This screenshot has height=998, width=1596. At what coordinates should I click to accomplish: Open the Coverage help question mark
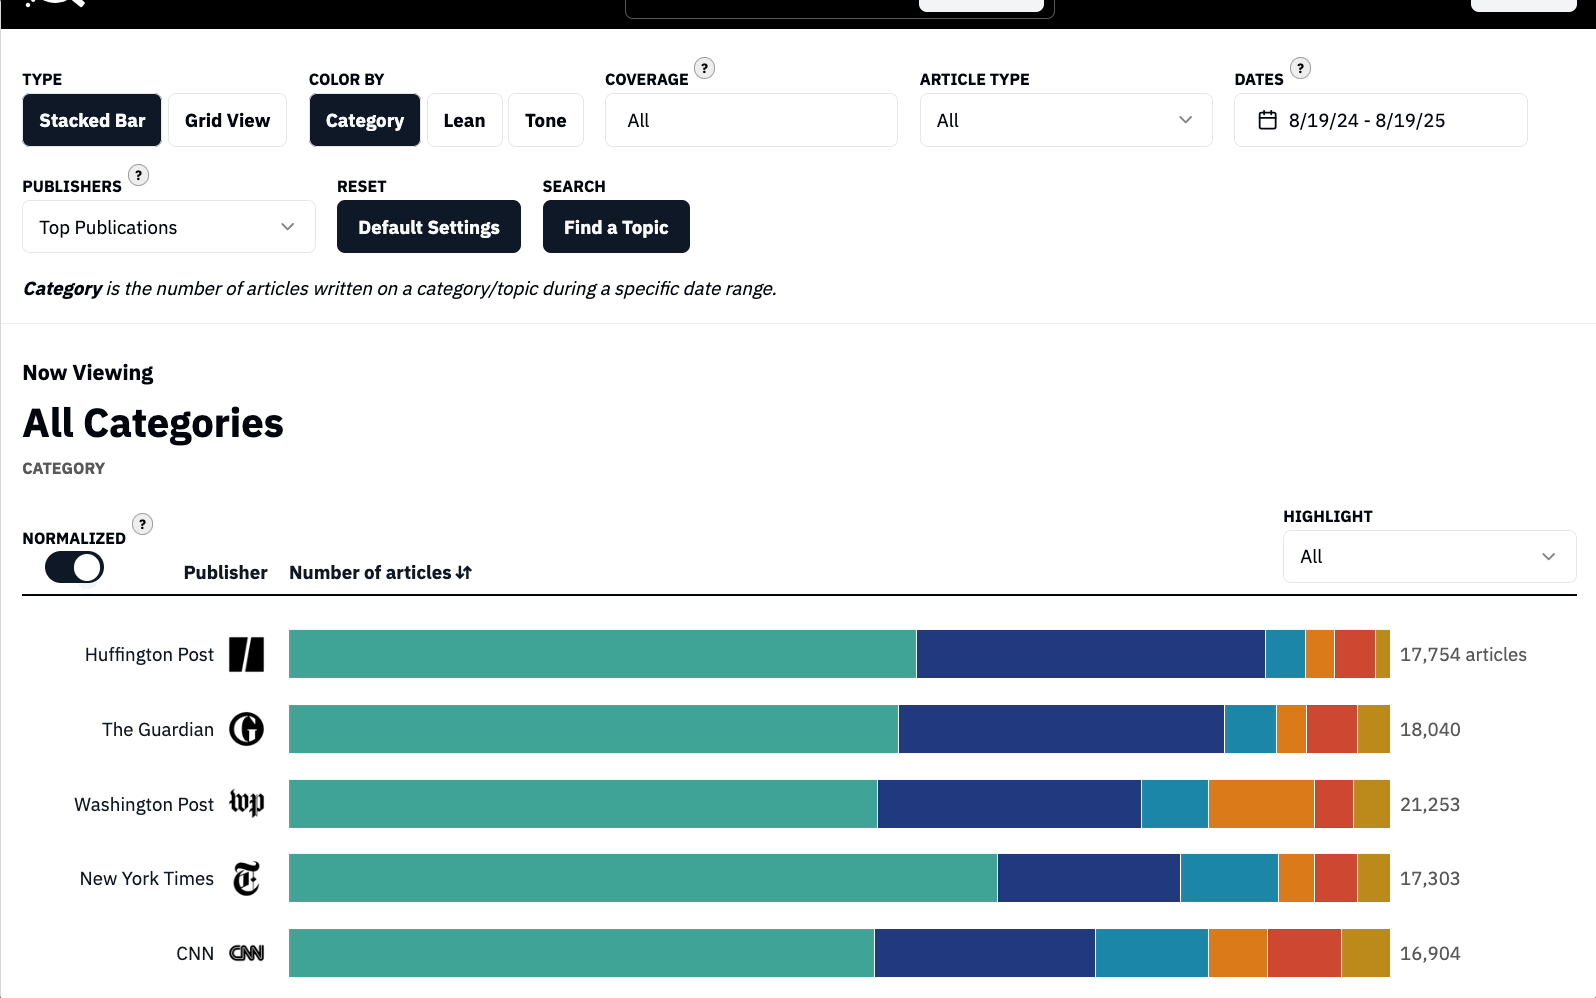[705, 68]
